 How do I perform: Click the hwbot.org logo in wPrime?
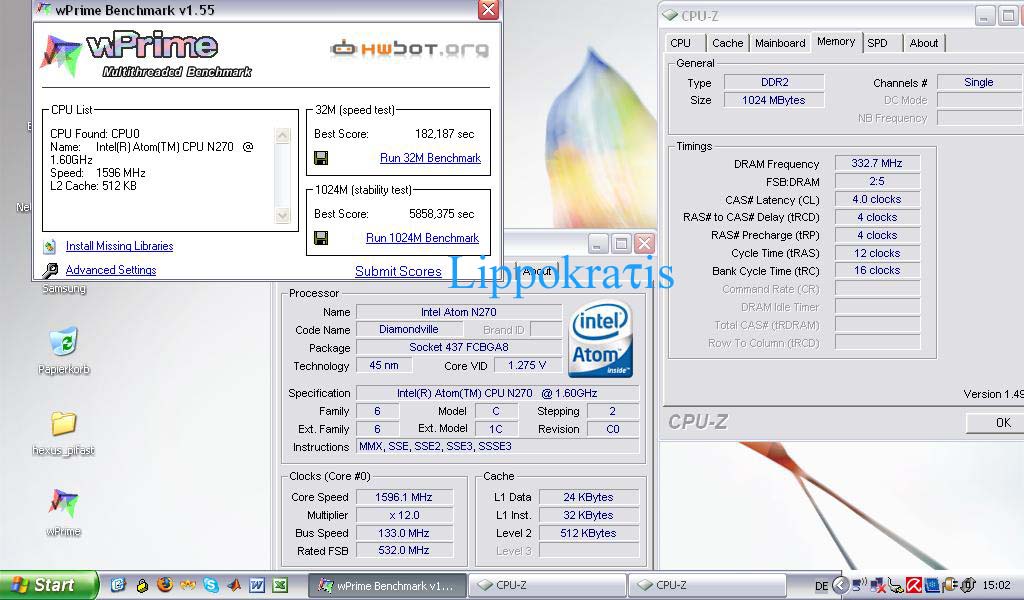(409, 48)
